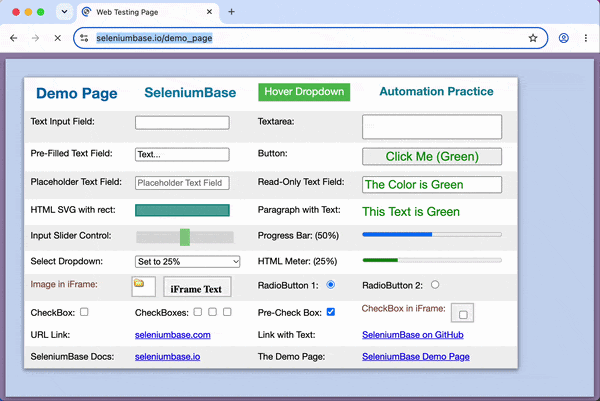This screenshot has height=401, width=600.
Task: Close the Web Testing Page tab
Action: tap(209, 12)
